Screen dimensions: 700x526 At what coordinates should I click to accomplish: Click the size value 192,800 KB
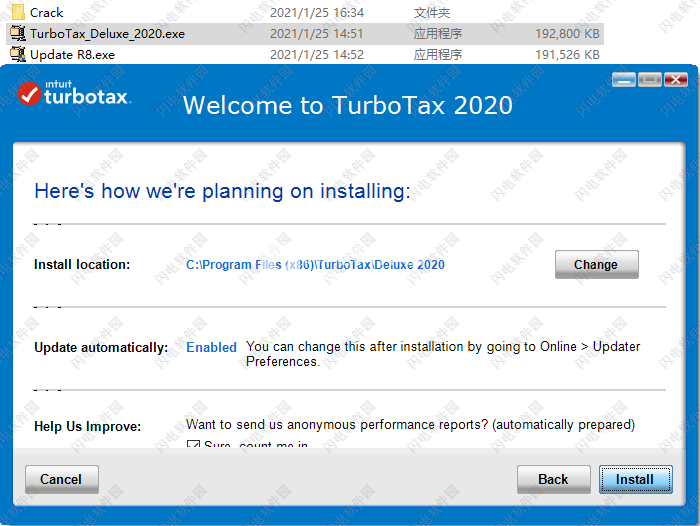click(x=567, y=34)
